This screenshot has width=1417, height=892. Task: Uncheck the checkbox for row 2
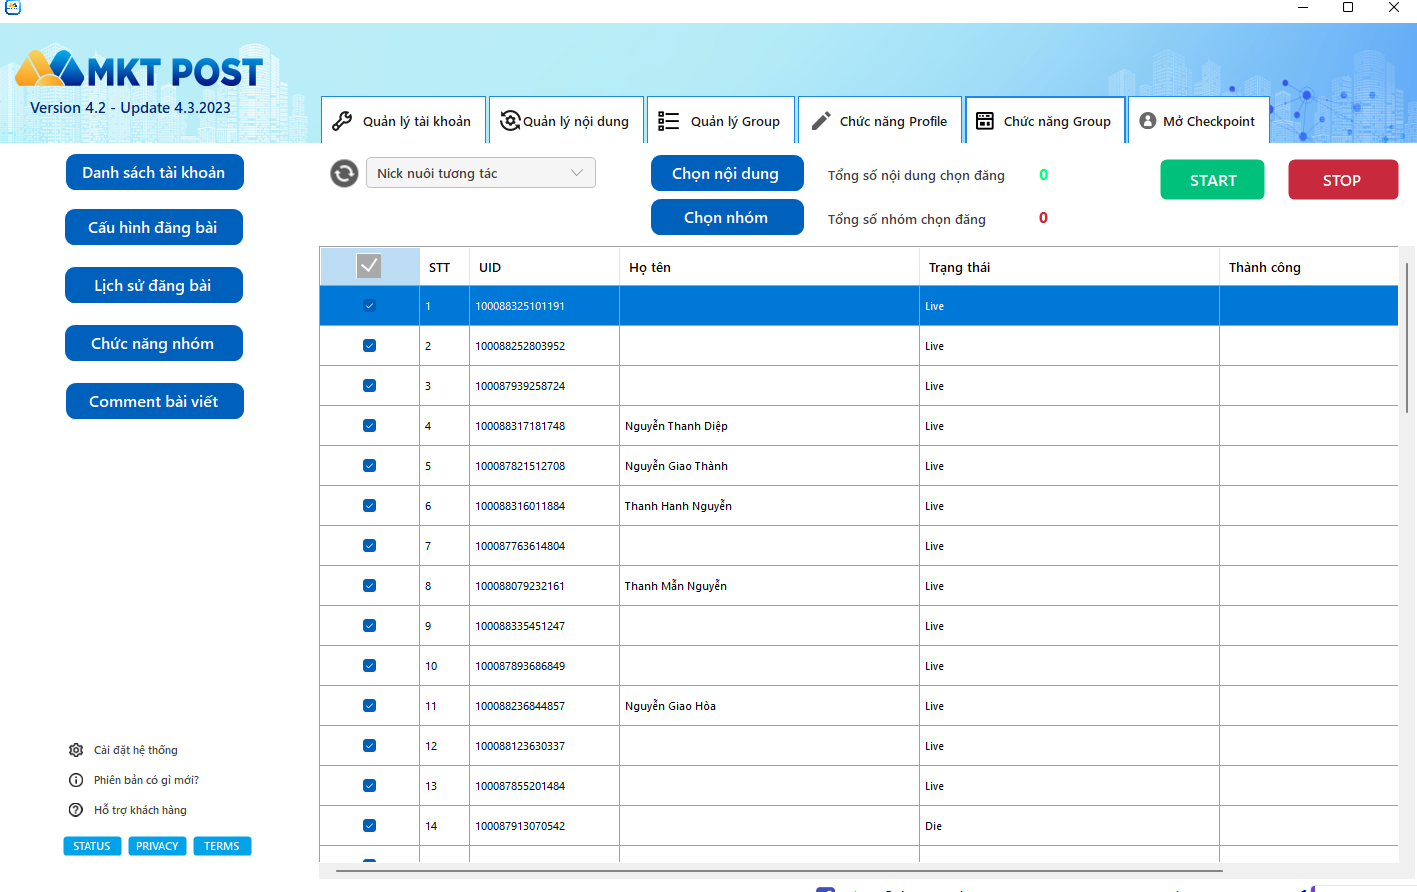pos(369,346)
